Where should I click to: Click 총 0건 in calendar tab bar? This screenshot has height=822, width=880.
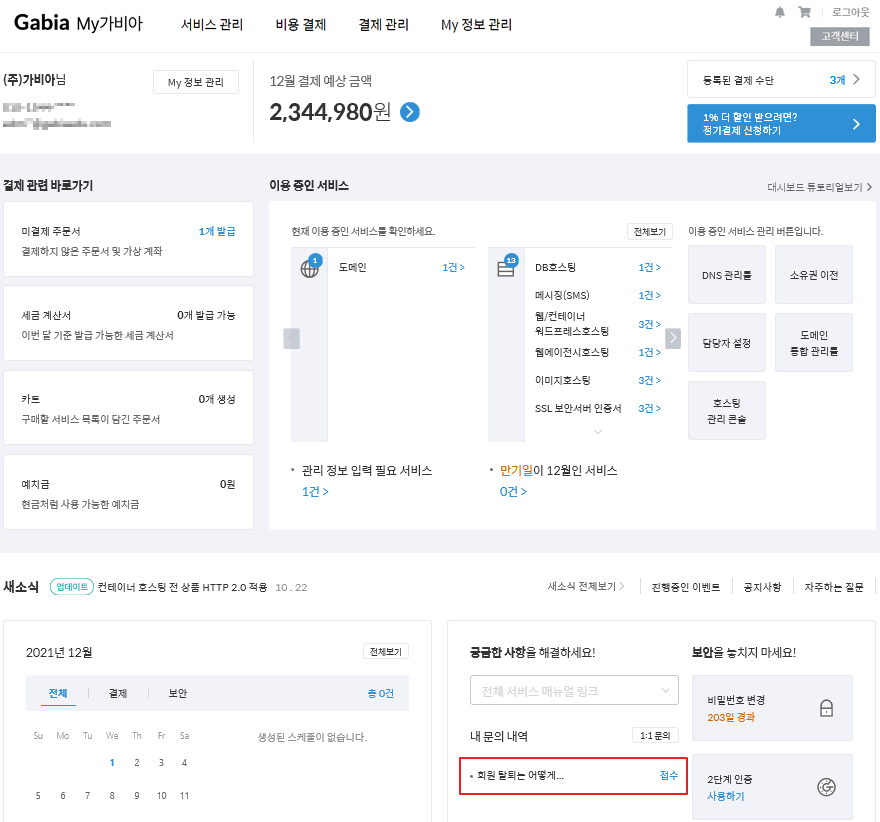point(381,694)
